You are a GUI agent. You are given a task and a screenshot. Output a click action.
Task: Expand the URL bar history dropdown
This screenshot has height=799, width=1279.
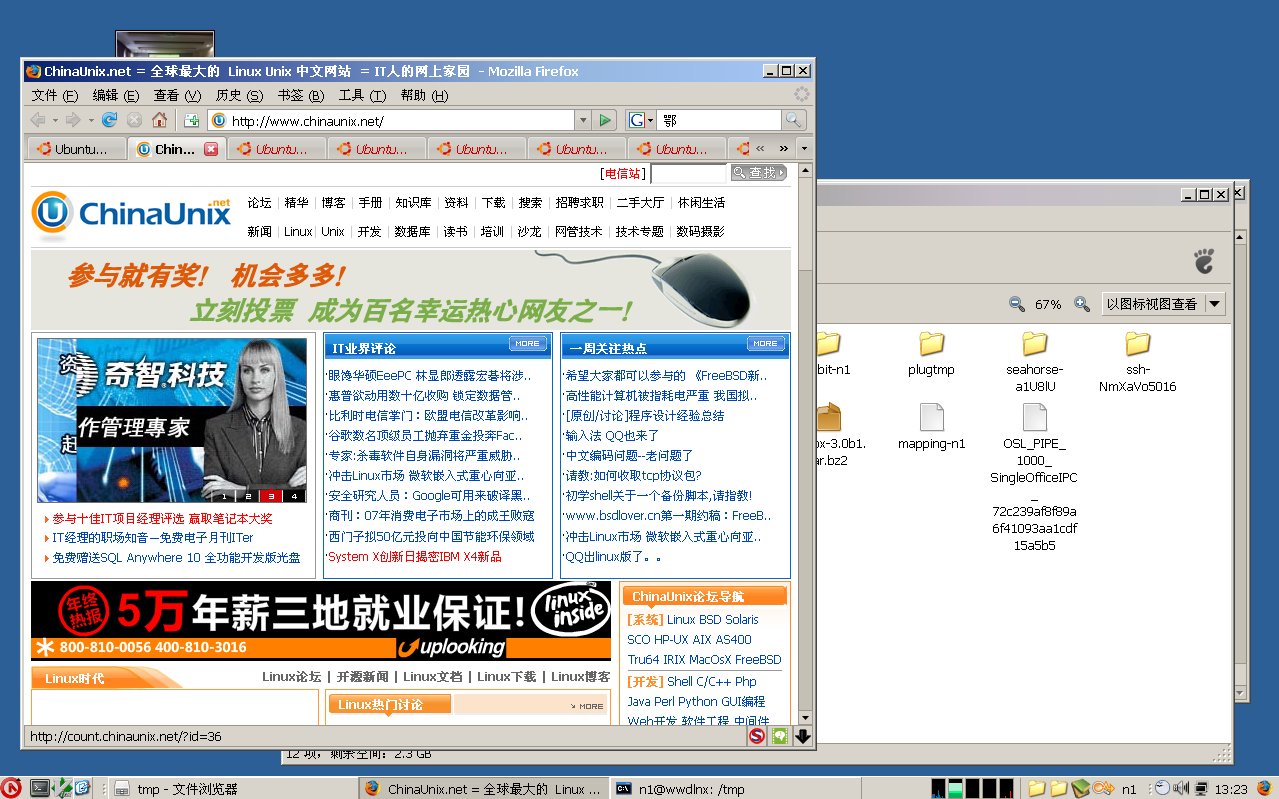click(x=583, y=120)
